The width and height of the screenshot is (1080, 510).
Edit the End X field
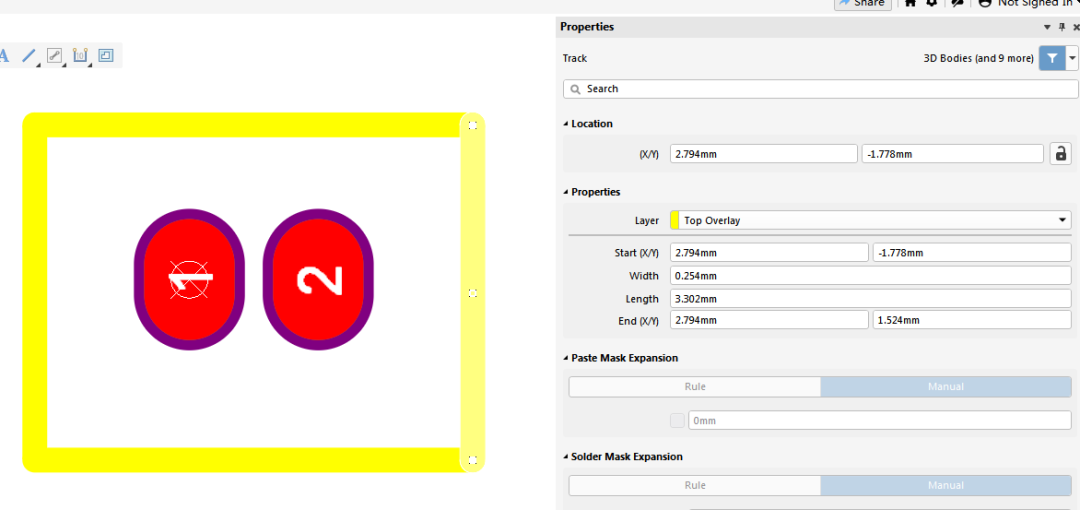[x=769, y=320]
